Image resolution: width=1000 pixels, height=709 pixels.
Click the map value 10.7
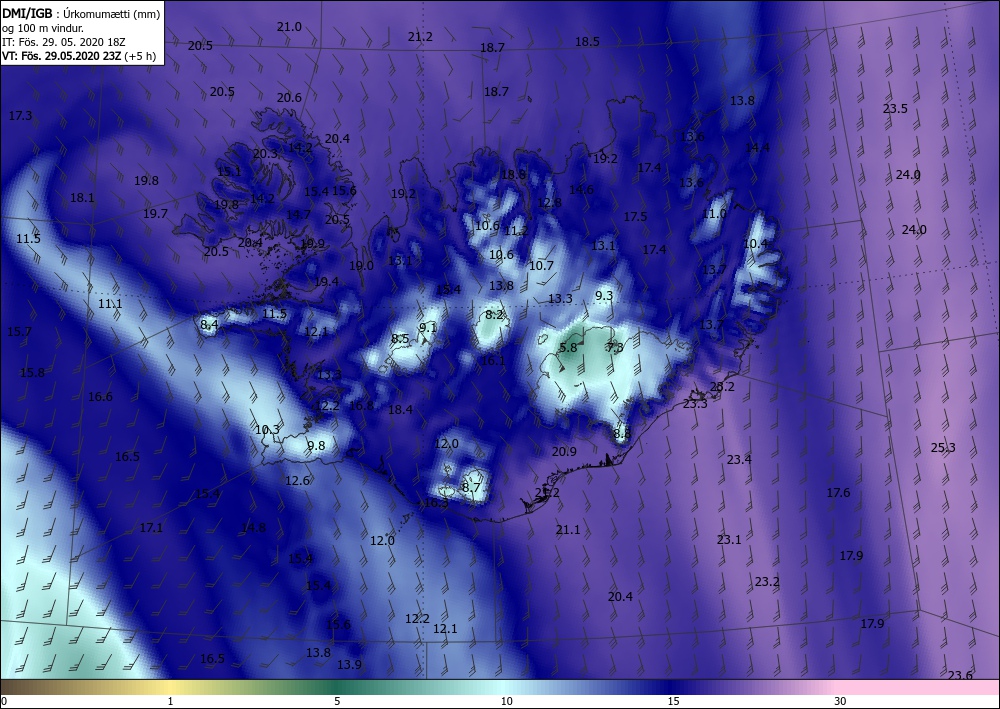(x=541, y=265)
